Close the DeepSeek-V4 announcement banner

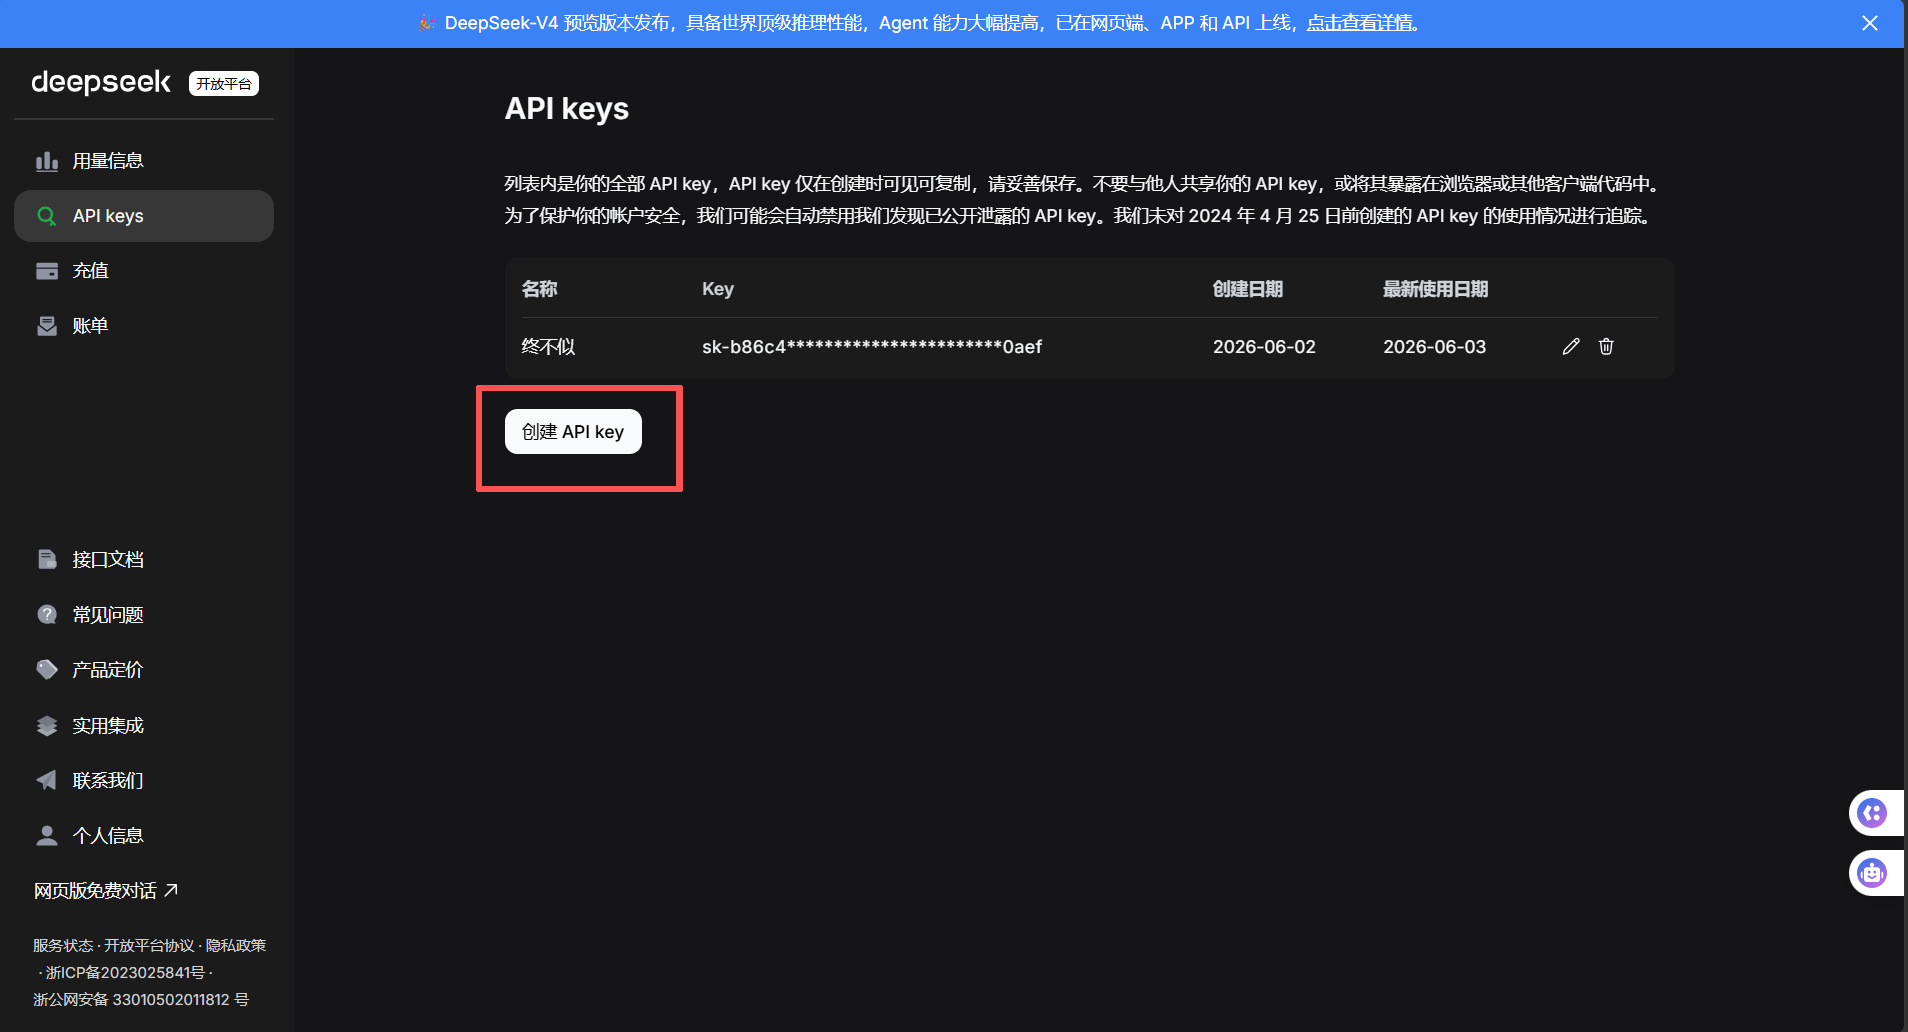coord(1870,23)
